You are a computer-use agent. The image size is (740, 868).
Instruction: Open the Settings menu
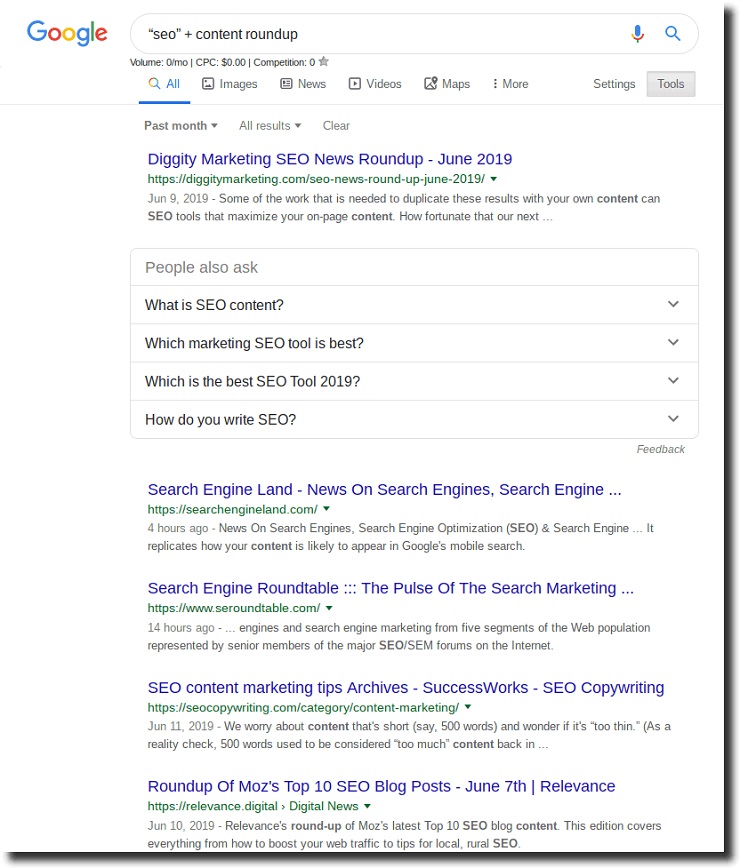tap(614, 84)
